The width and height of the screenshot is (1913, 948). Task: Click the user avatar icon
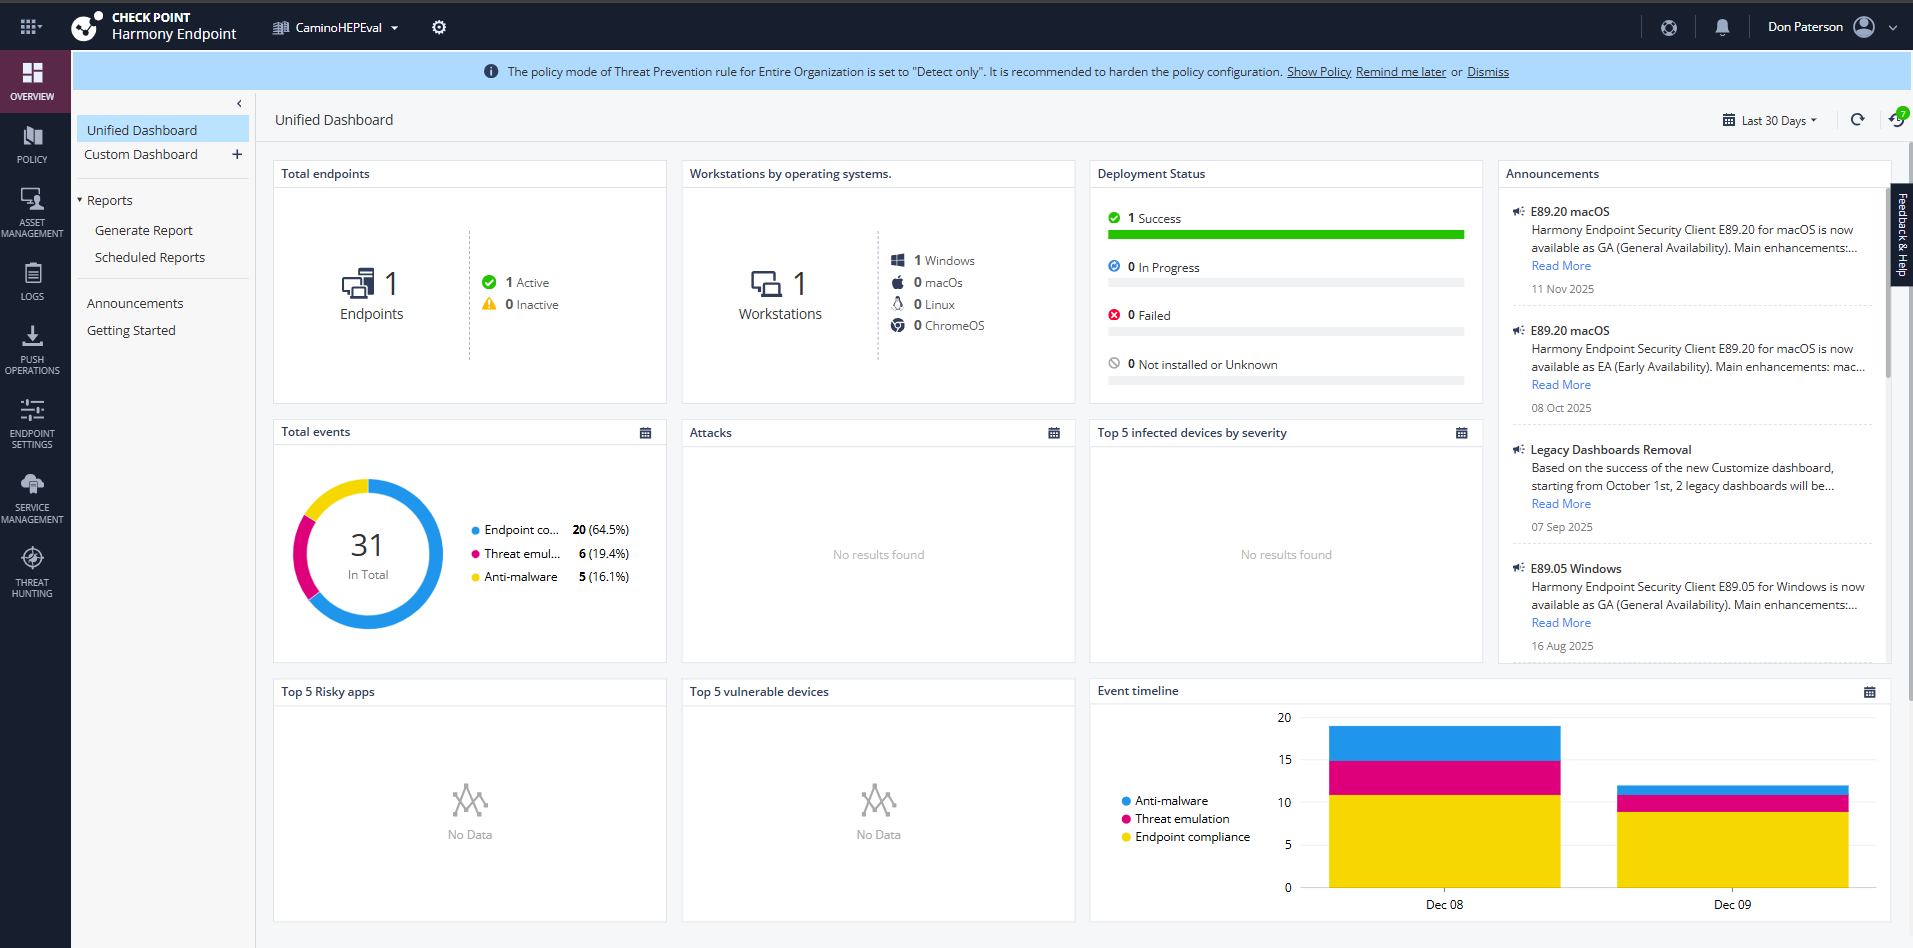(1864, 27)
